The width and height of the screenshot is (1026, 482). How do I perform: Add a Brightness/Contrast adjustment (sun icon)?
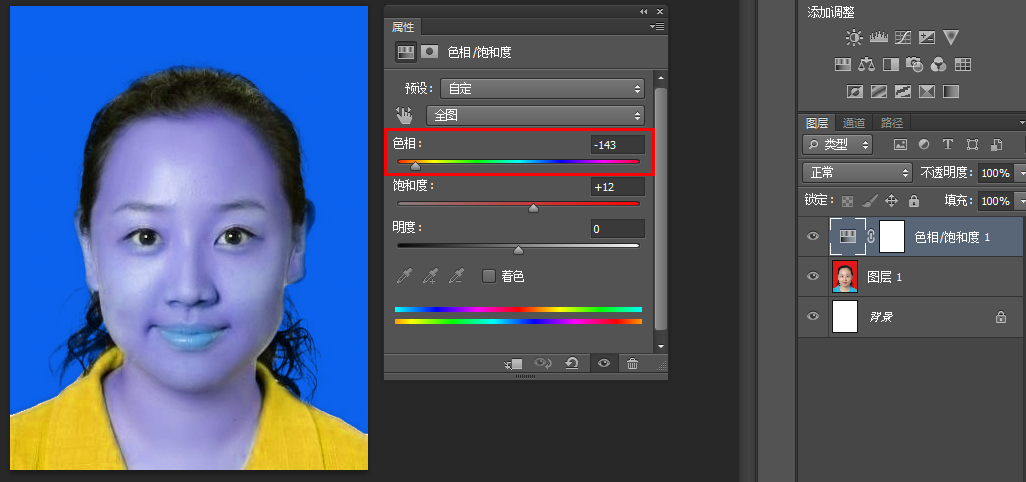pos(853,38)
